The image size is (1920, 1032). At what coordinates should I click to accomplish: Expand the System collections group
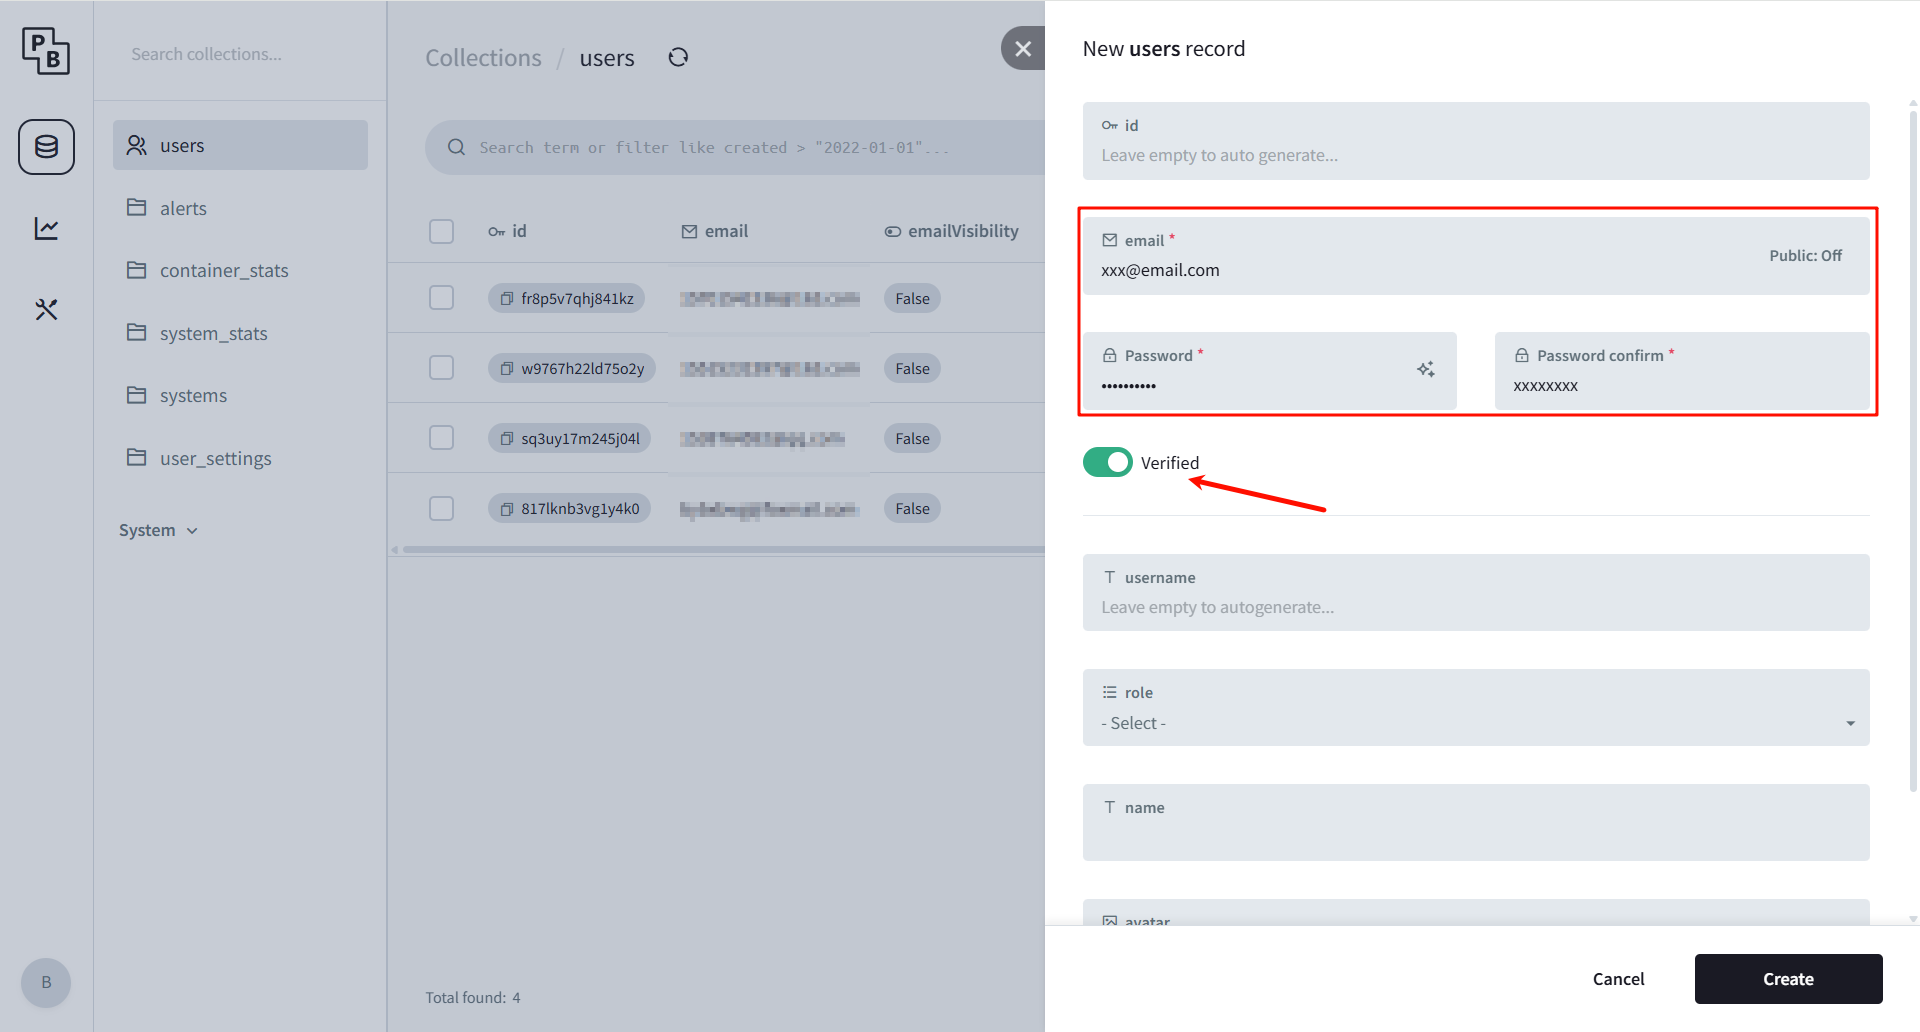pyautogui.click(x=158, y=530)
